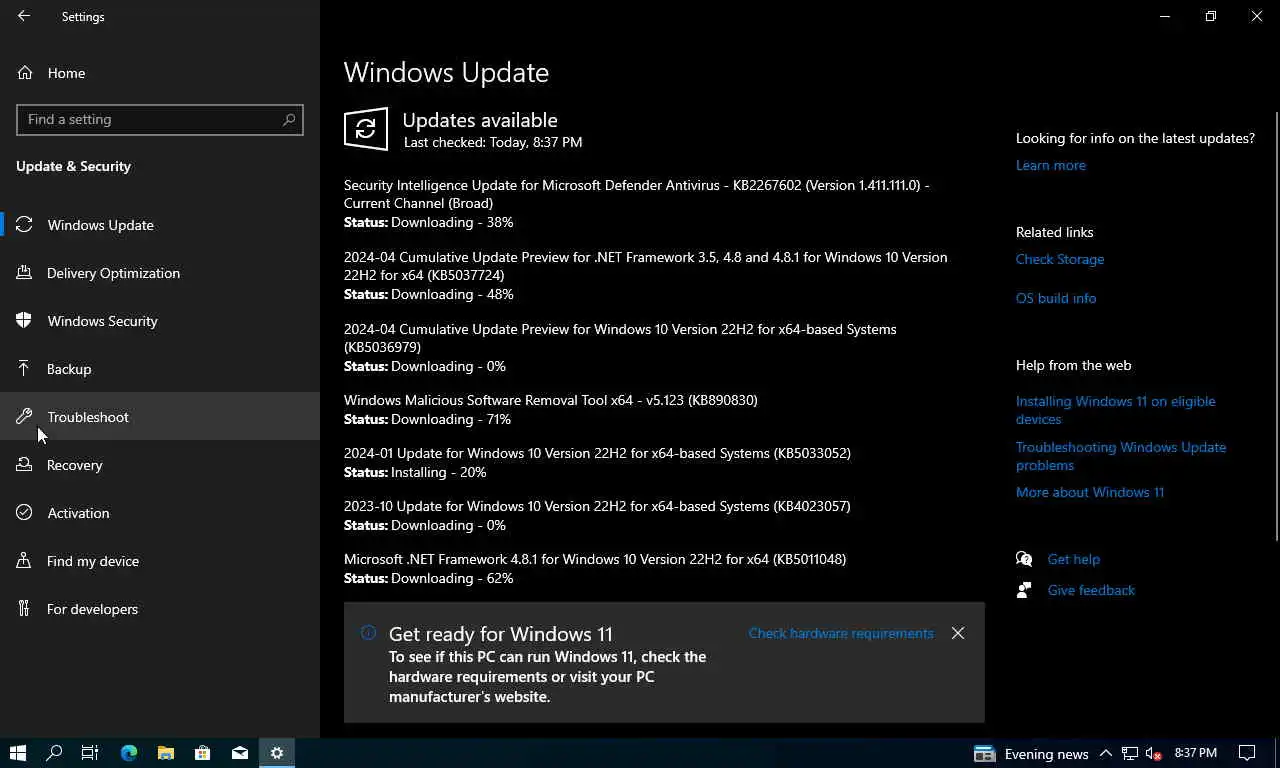Open the notification center icon
The height and width of the screenshot is (768, 1280).
pos(1247,753)
